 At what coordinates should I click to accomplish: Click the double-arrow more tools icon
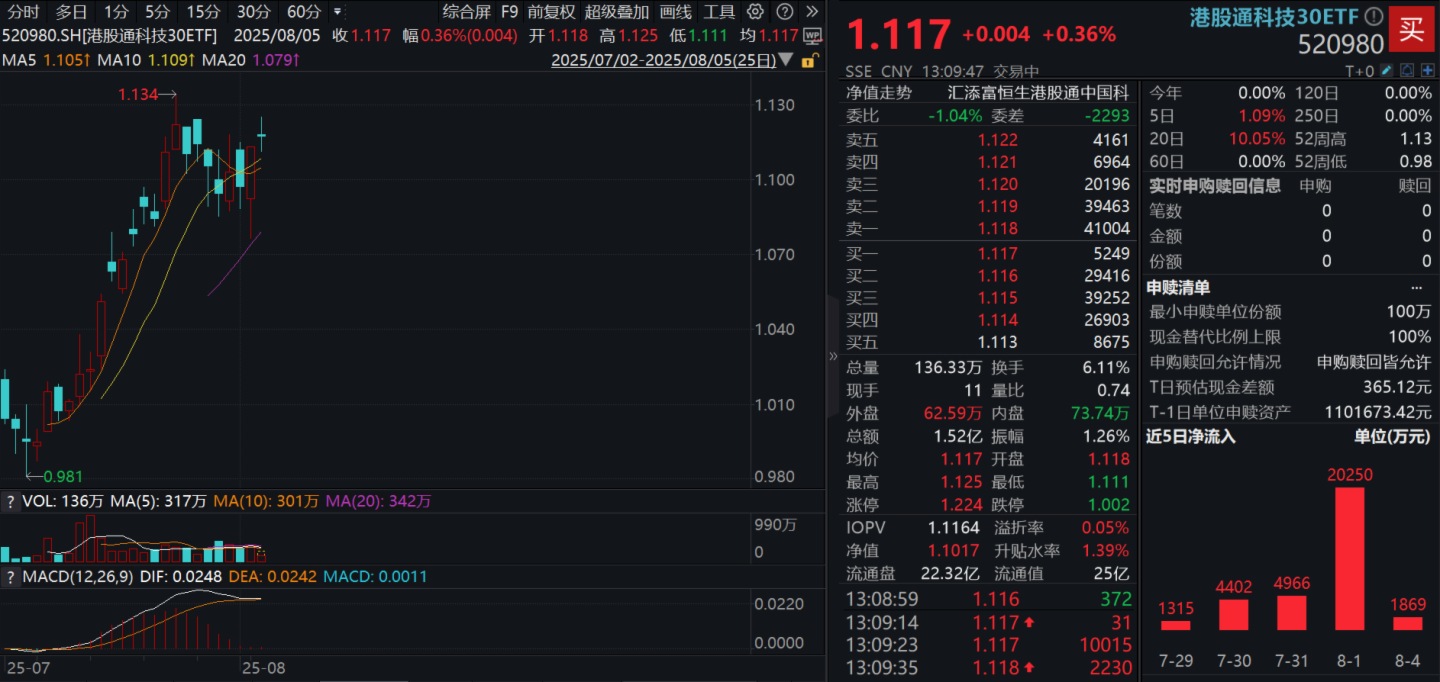pyautogui.click(x=812, y=12)
